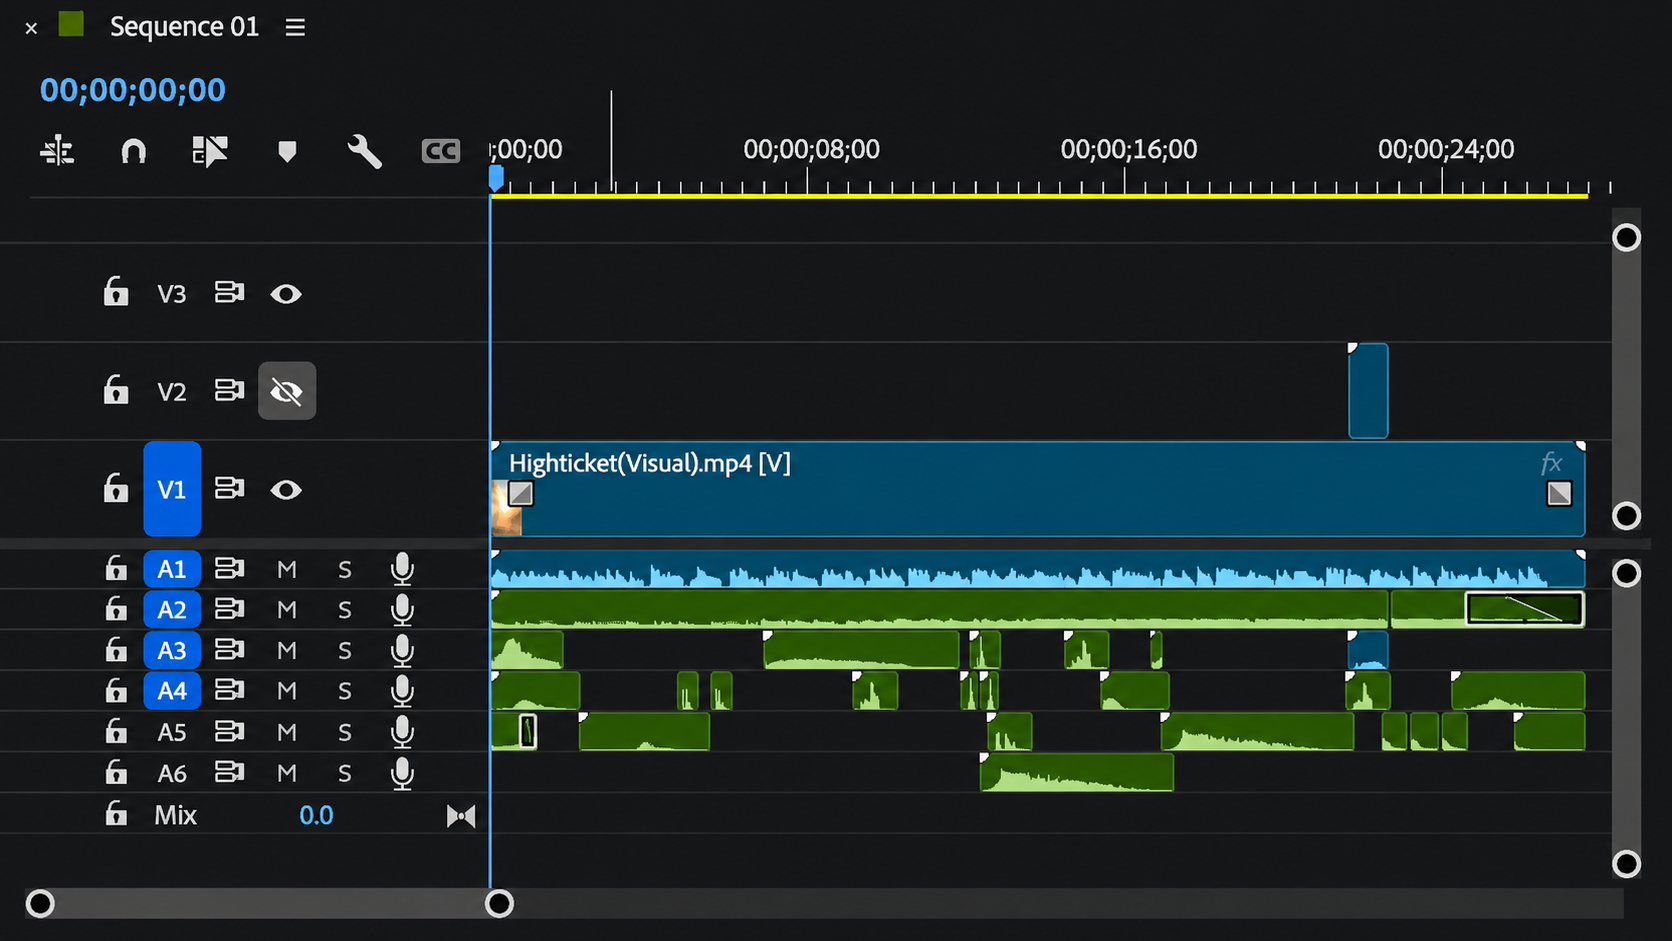Toggle closed captions CC icon
The height and width of the screenshot is (941, 1672).
(440, 151)
